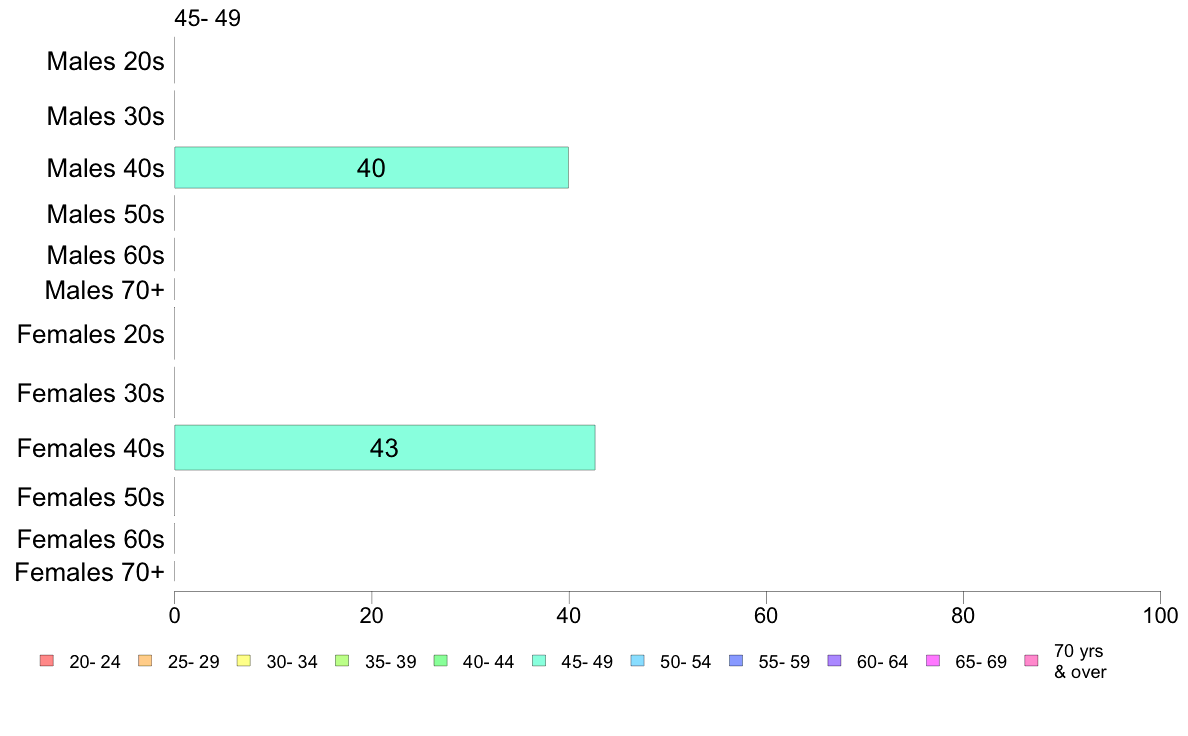Click the Males 20s row label
The height and width of the screenshot is (736, 1188).
[x=105, y=61]
